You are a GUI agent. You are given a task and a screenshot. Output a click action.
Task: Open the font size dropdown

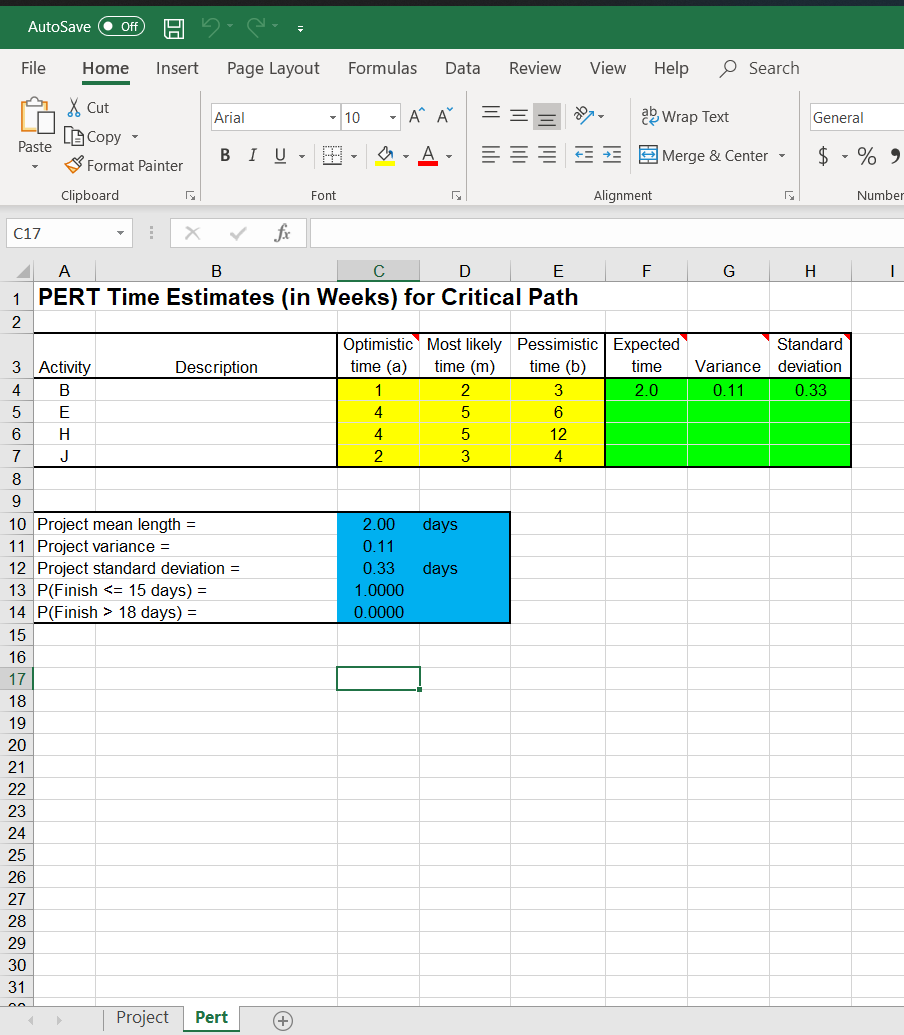pyautogui.click(x=389, y=116)
